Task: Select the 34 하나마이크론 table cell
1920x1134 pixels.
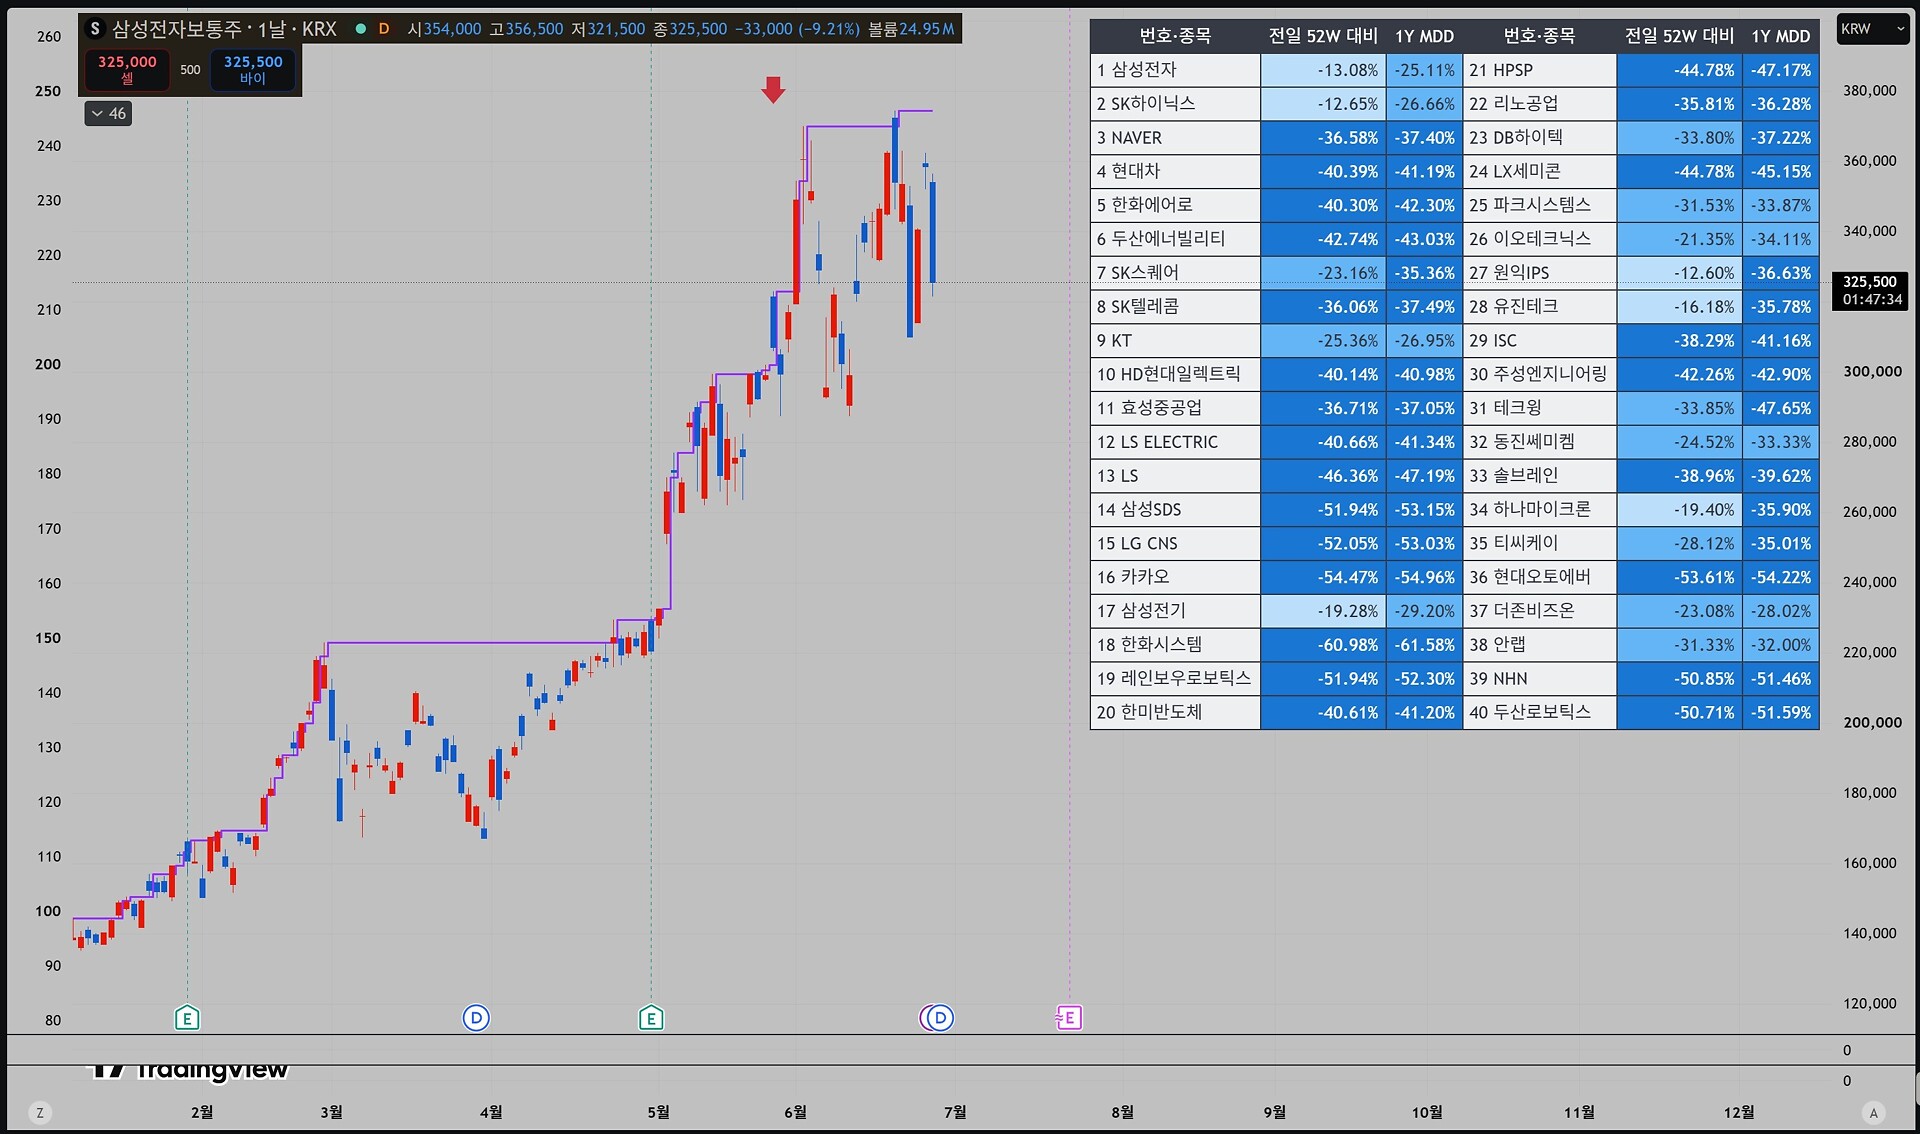Action: pyautogui.click(x=1540, y=510)
